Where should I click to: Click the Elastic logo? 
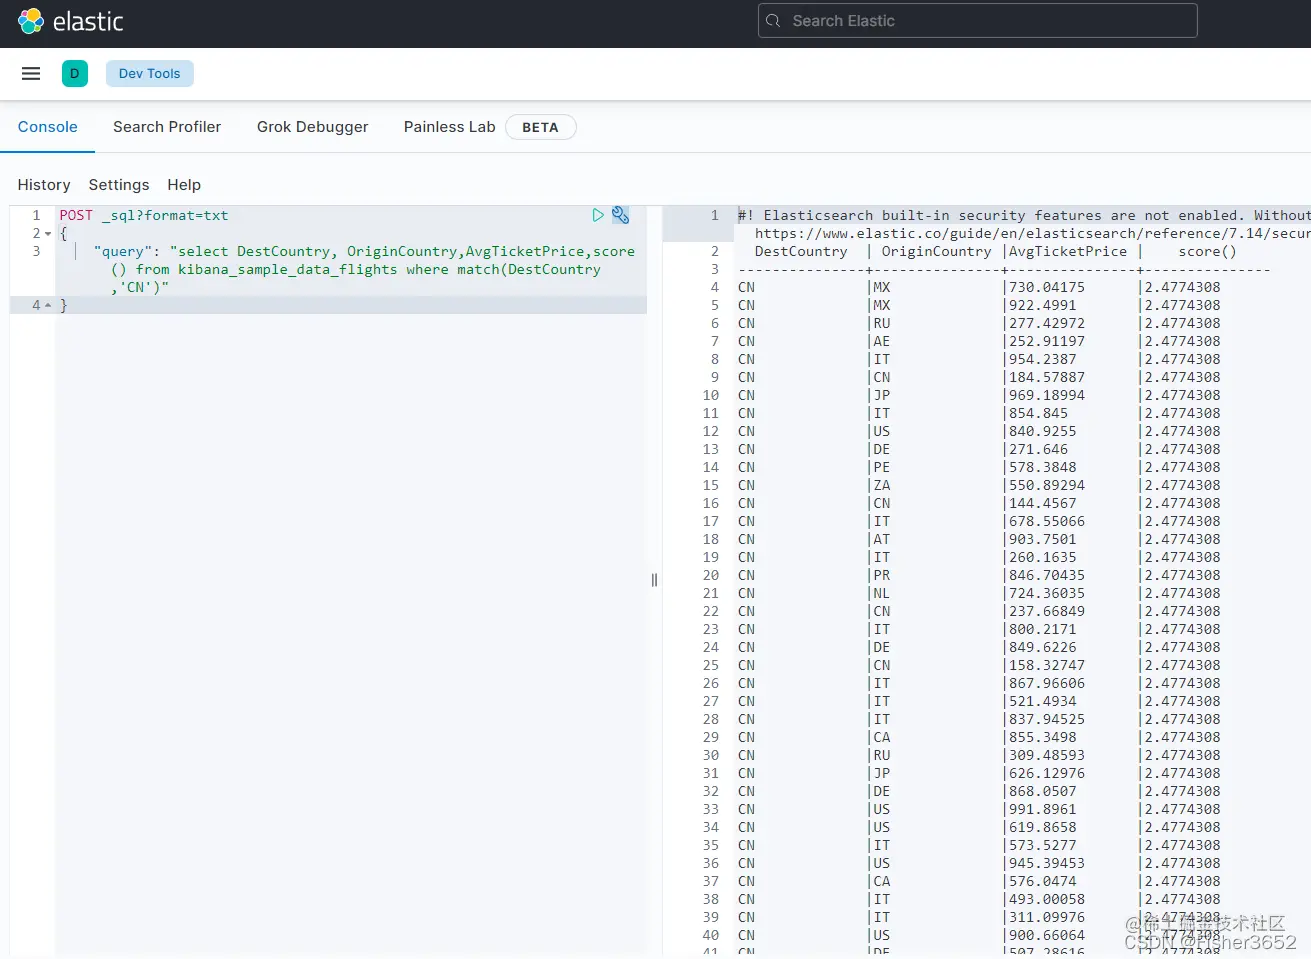coord(70,21)
